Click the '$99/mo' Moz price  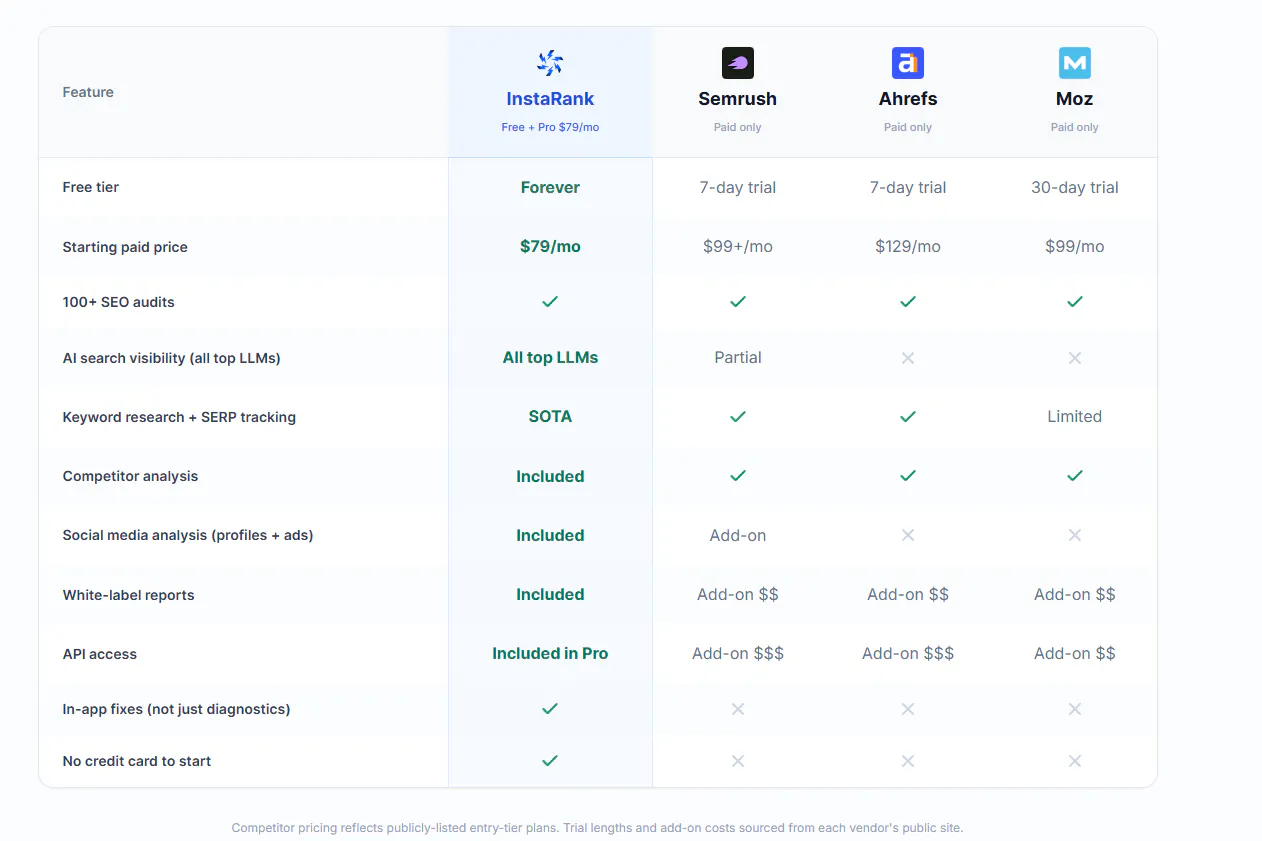click(1075, 246)
